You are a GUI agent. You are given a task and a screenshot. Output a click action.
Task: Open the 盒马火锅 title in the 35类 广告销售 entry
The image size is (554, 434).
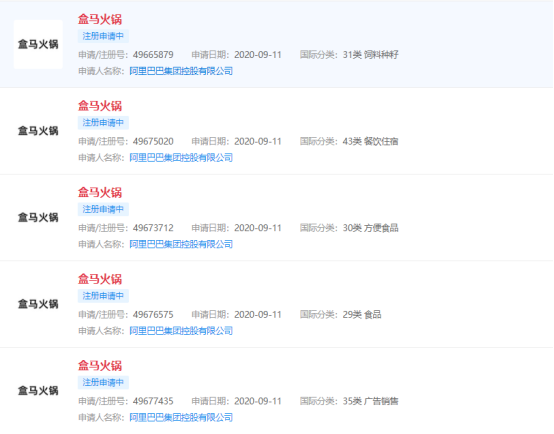100,365
